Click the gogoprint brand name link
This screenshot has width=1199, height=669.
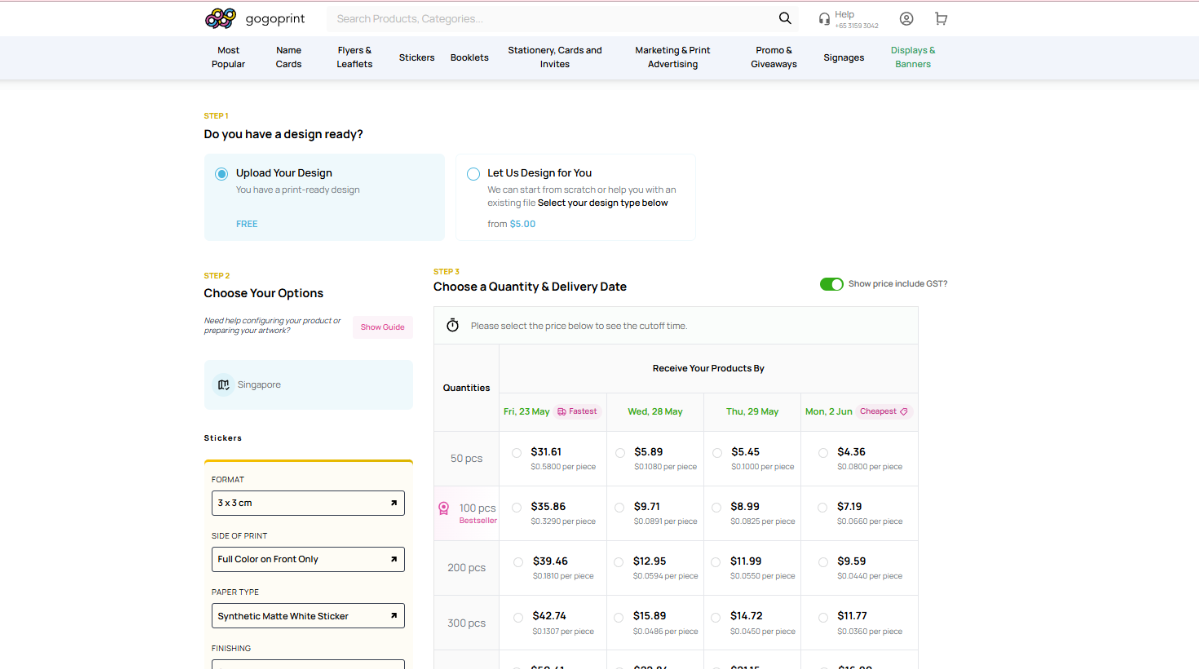tap(275, 19)
